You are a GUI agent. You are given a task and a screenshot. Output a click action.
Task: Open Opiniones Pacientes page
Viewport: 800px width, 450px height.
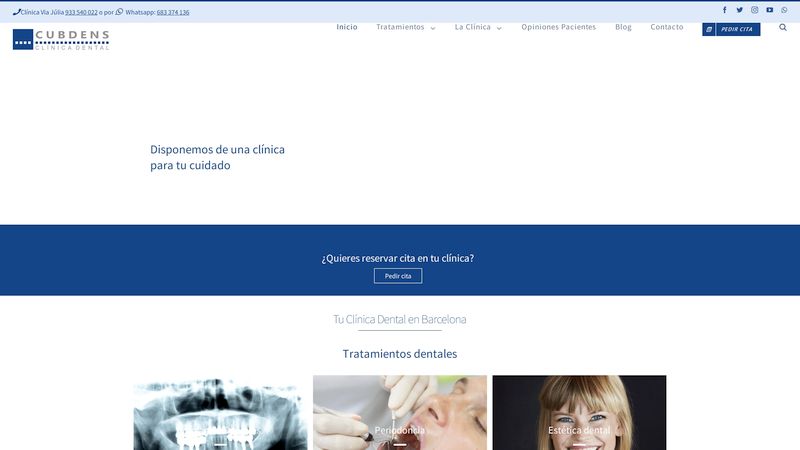click(x=559, y=27)
